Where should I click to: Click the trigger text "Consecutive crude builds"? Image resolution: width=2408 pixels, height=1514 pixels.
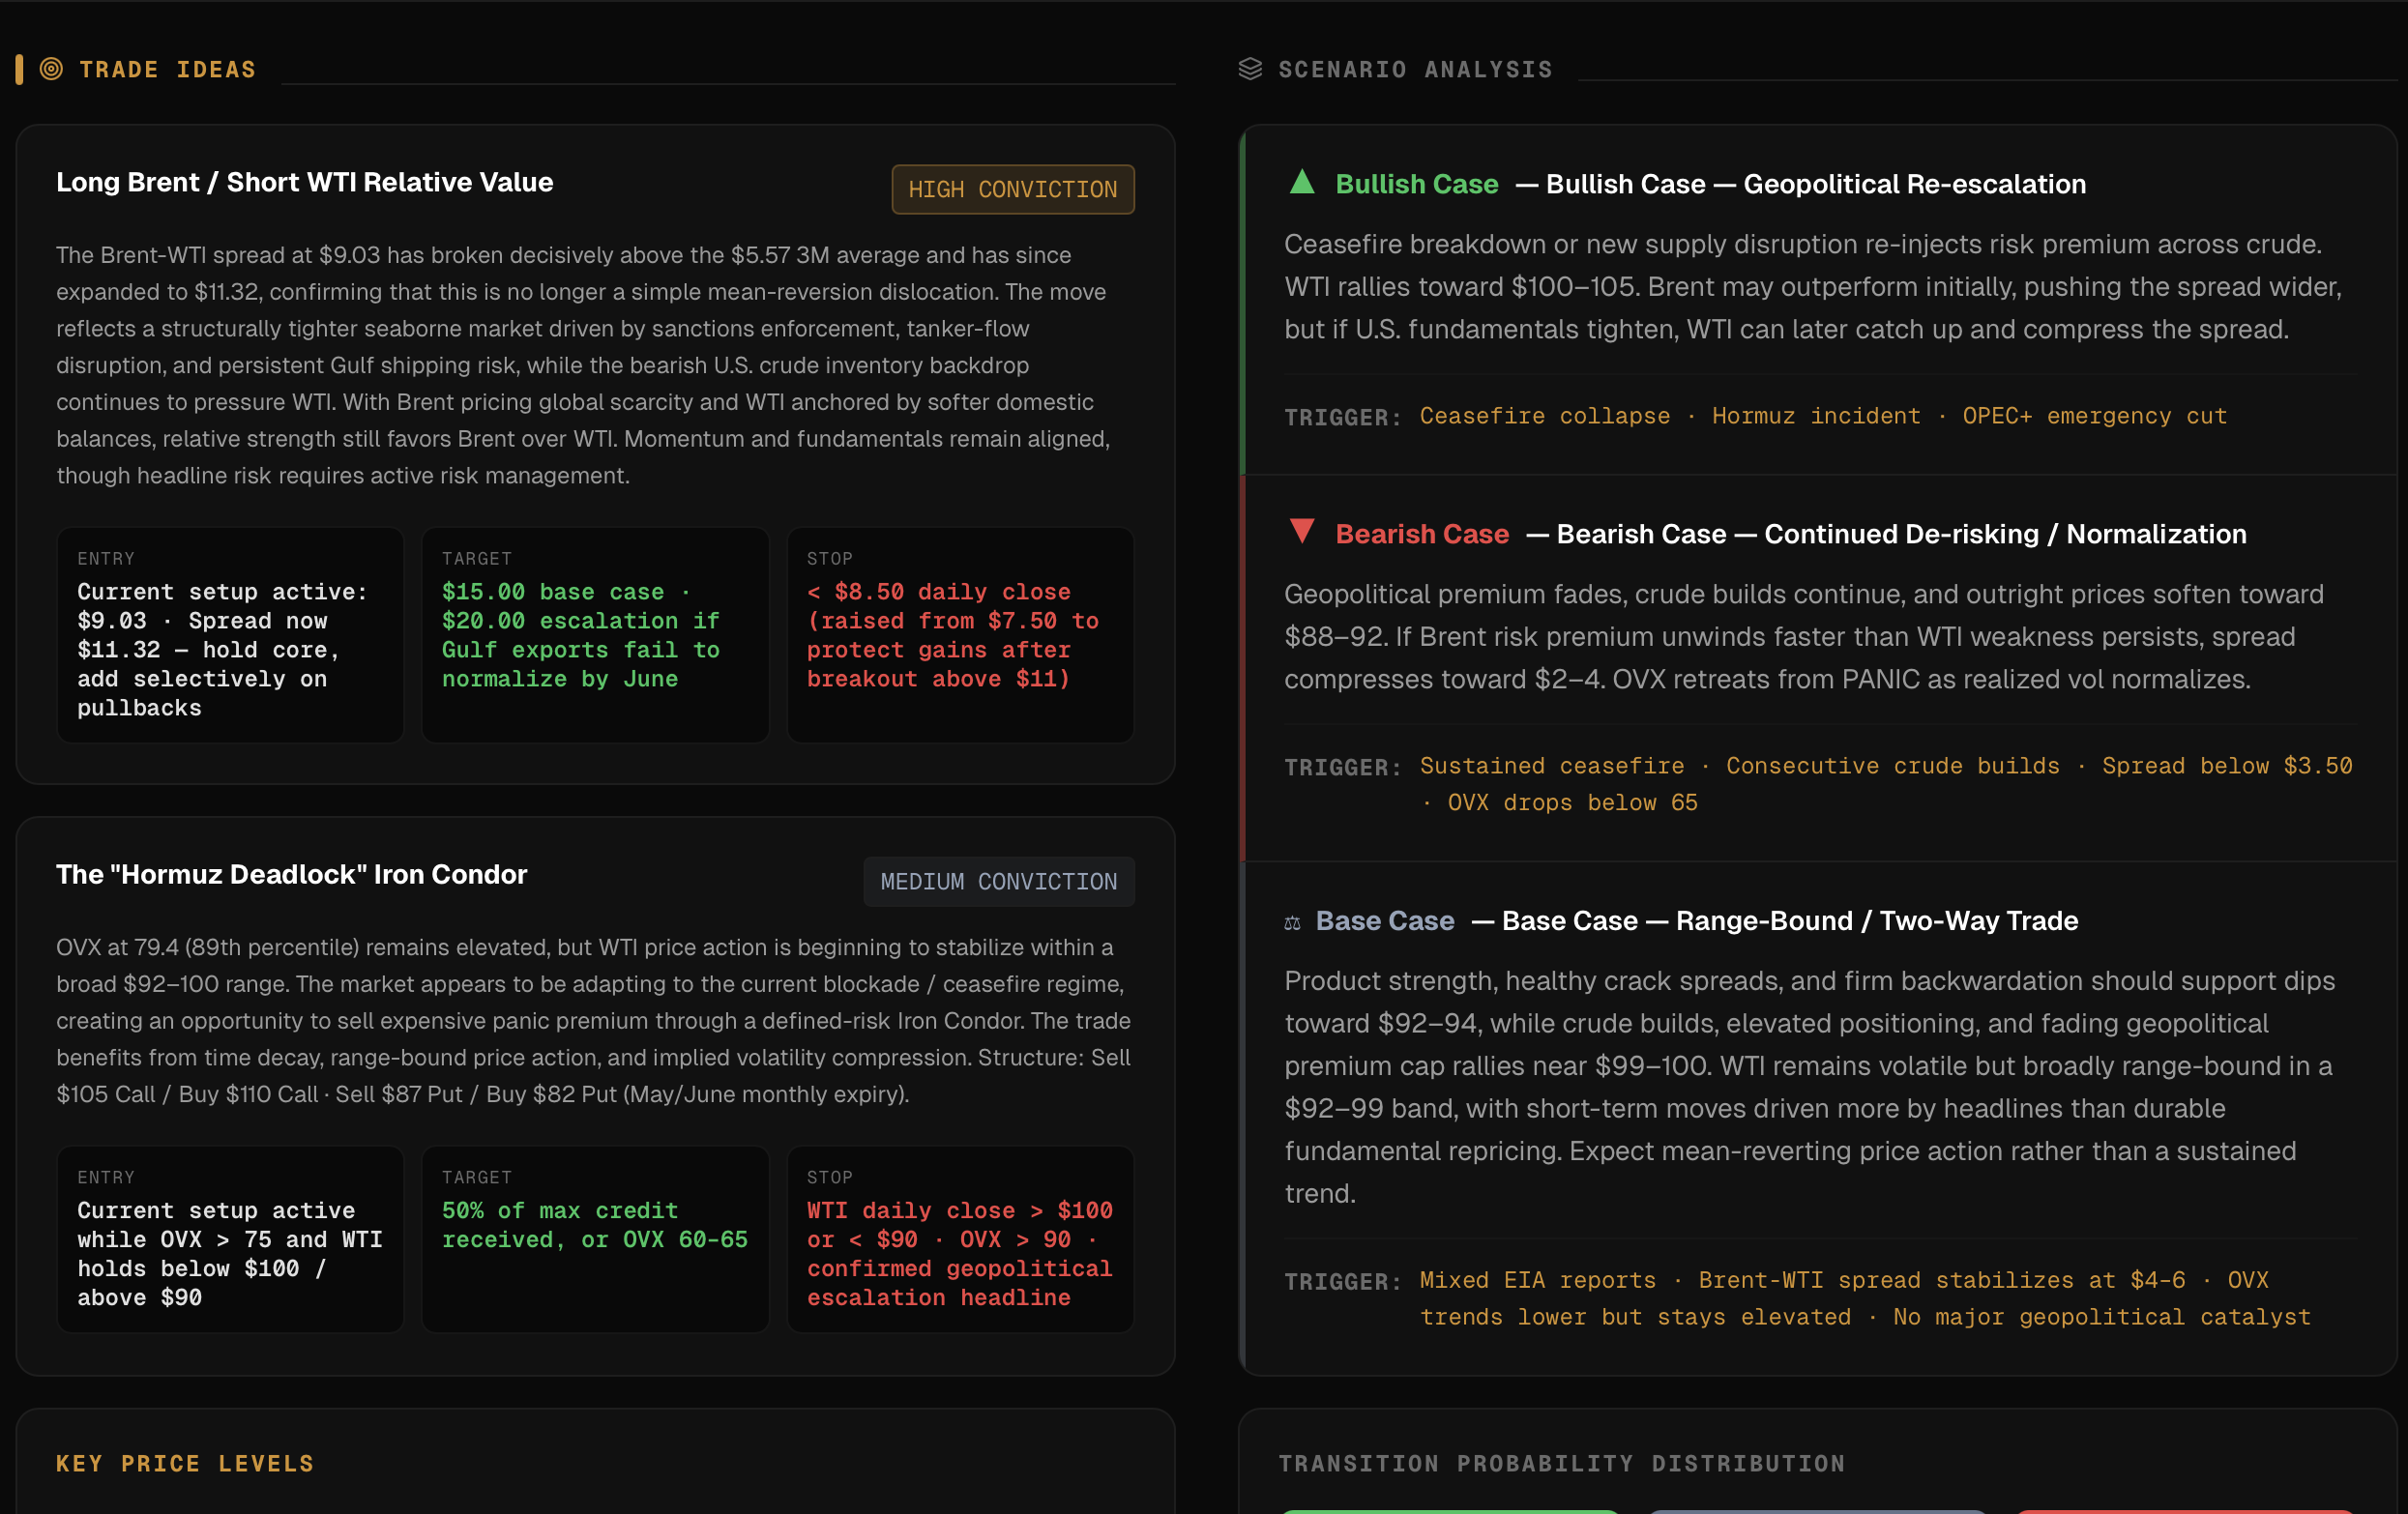point(1892,766)
